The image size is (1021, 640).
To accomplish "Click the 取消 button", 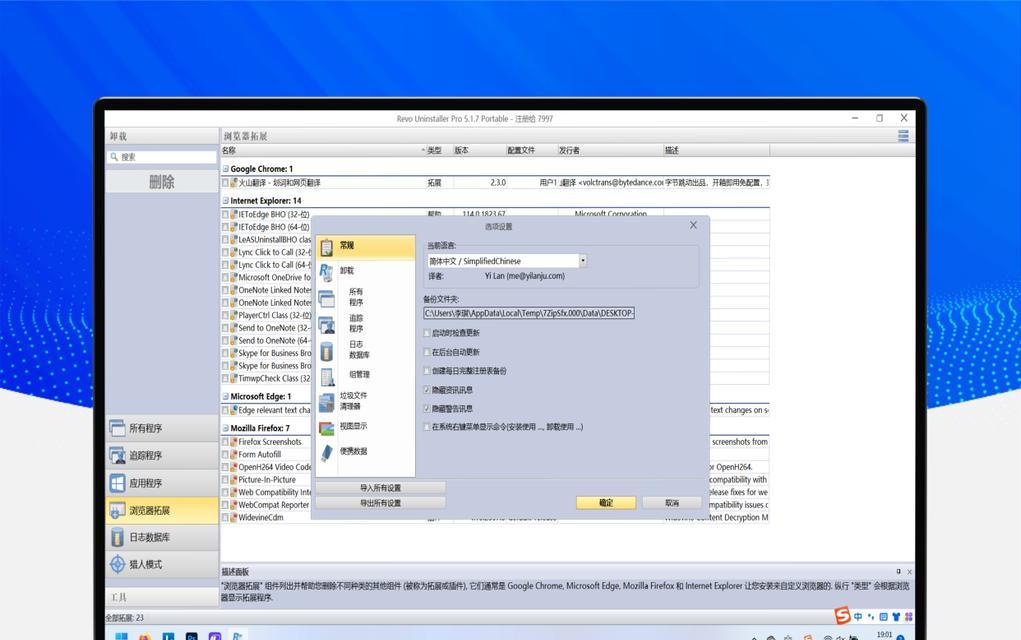I will click(x=672, y=503).
